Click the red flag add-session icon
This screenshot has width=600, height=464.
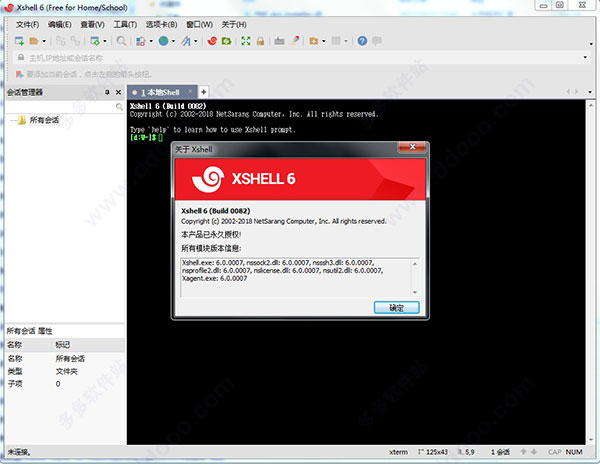[x=19, y=74]
